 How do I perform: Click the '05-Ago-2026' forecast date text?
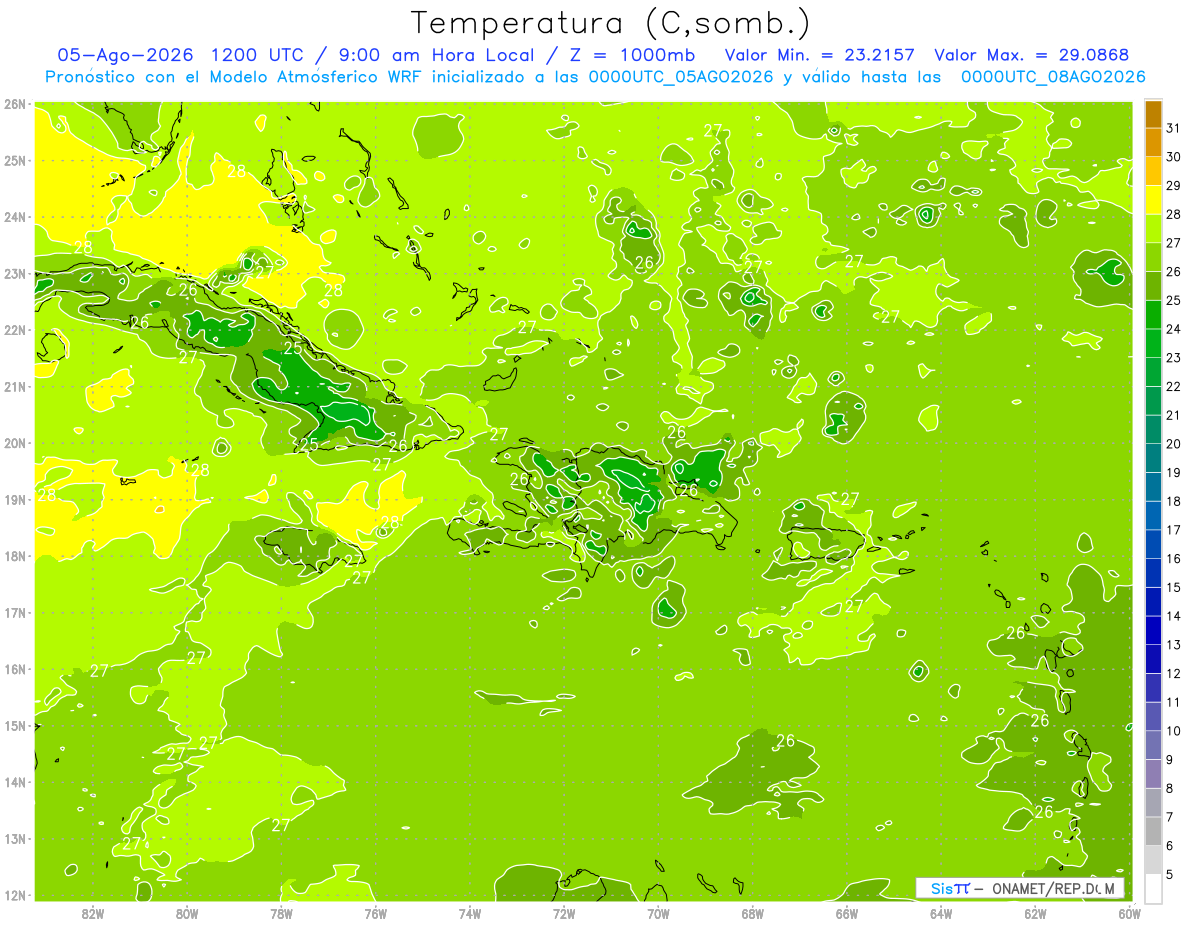coord(125,55)
